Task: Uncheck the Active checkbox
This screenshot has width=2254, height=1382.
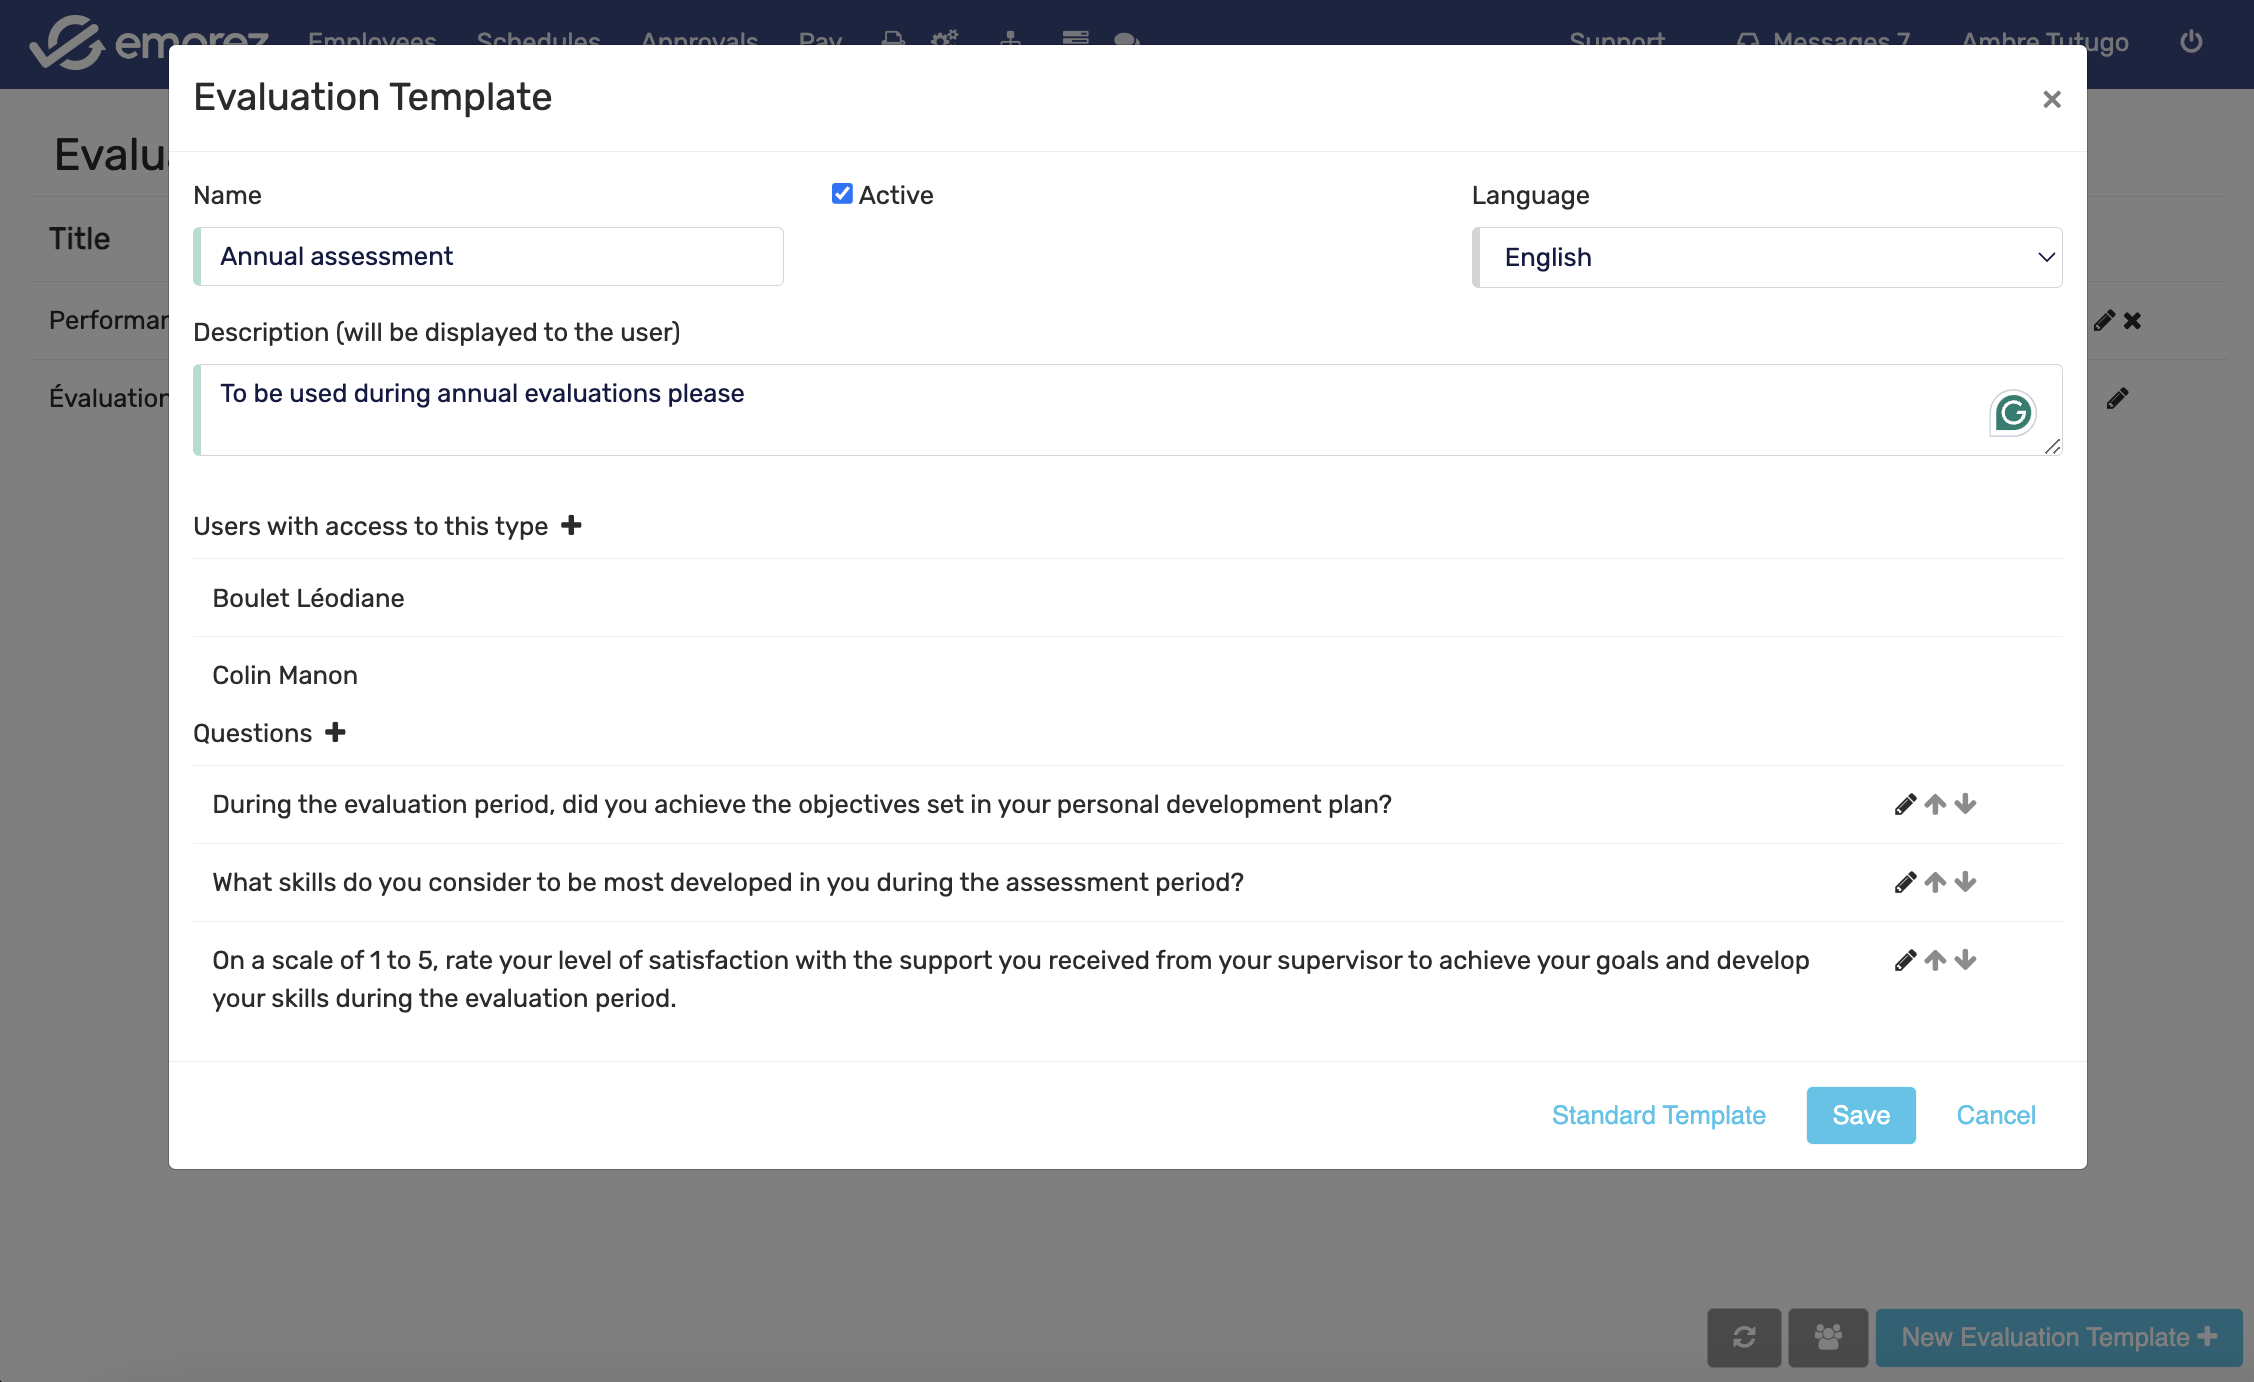Action: [x=842, y=194]
